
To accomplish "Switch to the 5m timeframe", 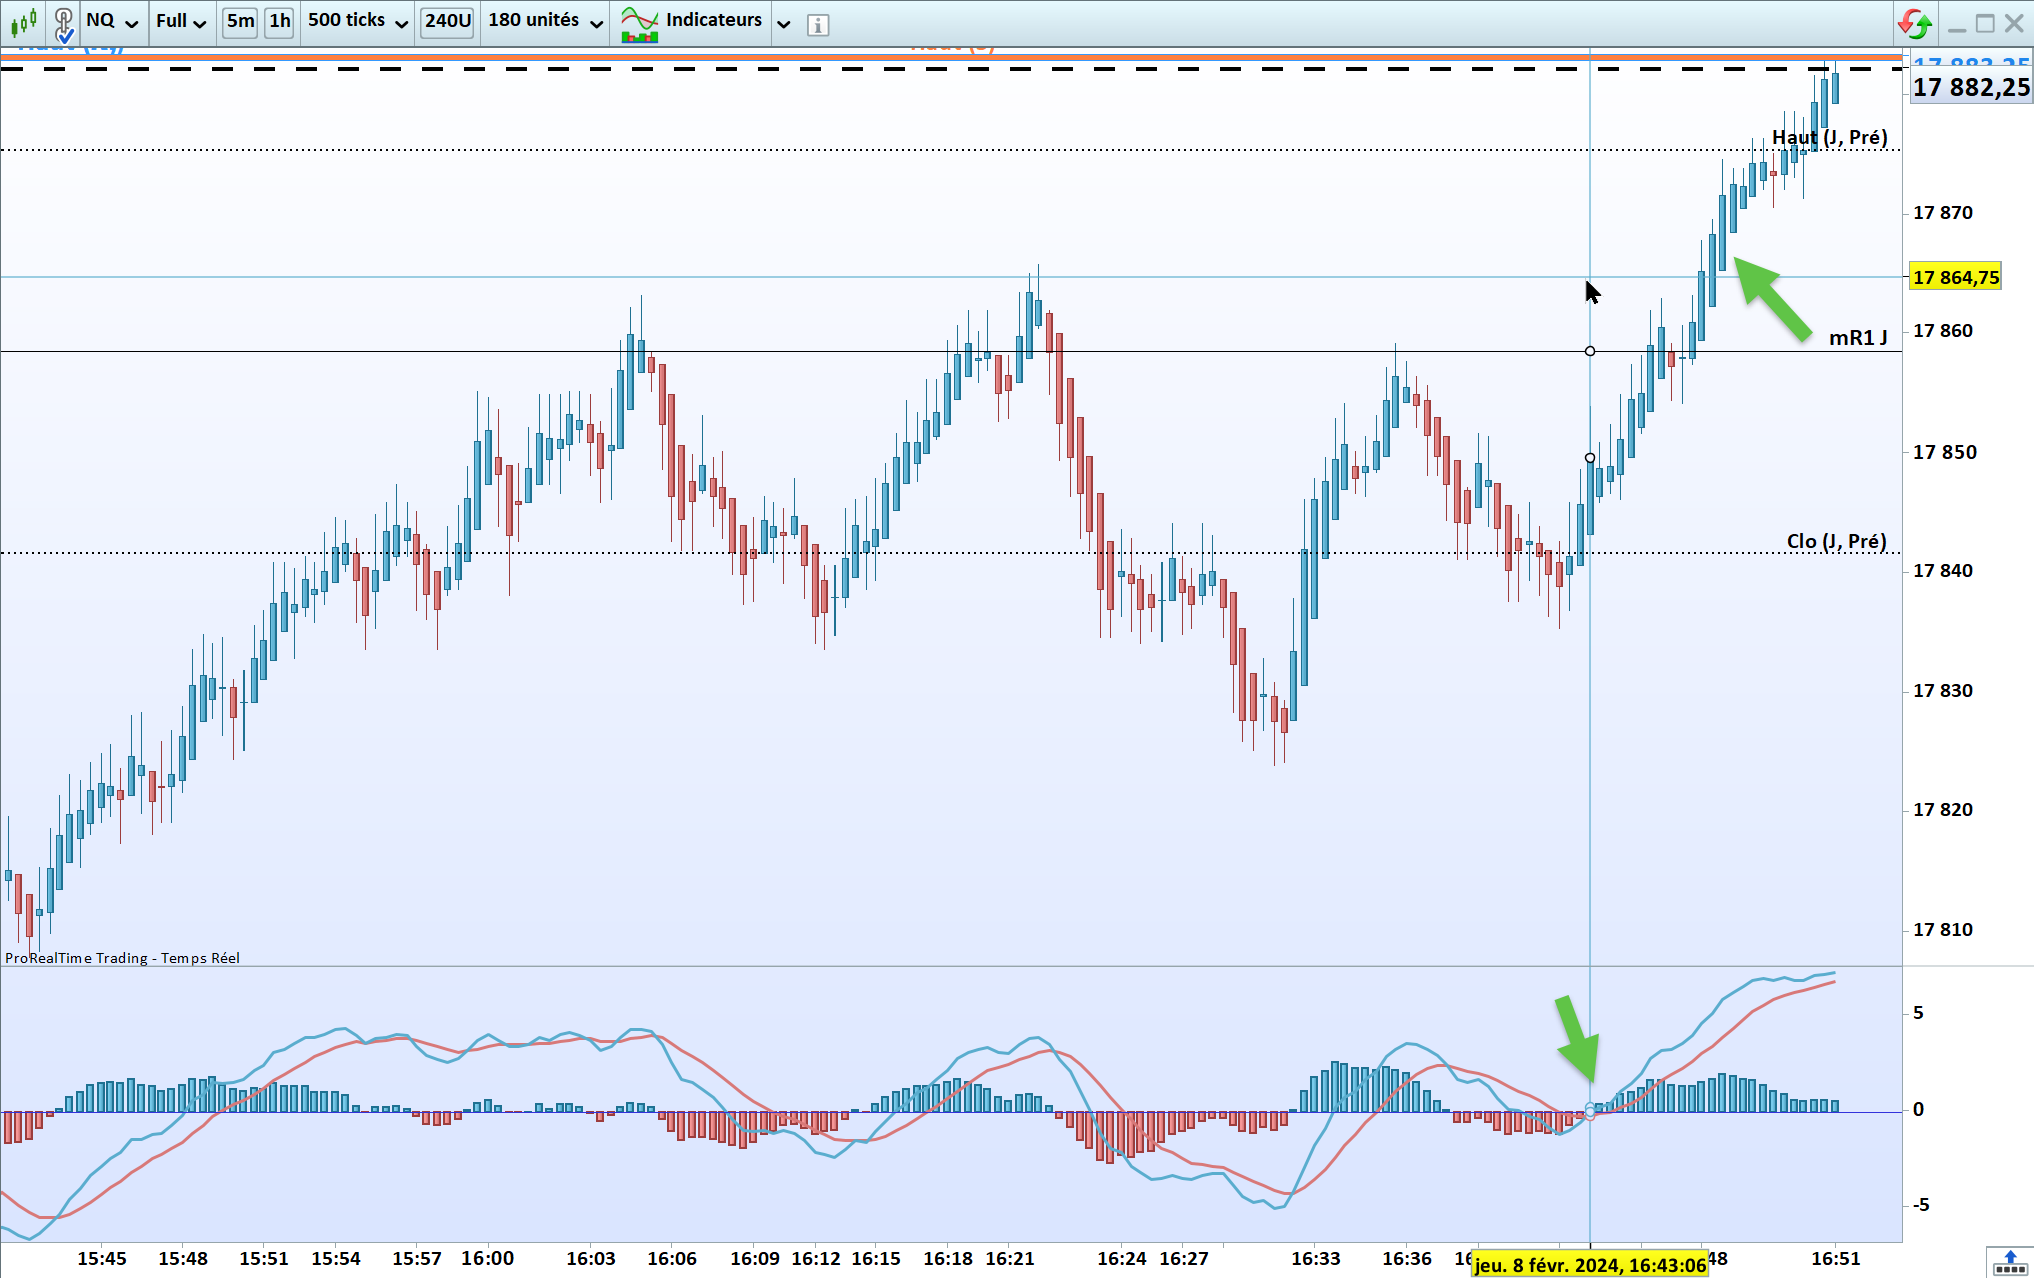I will click(x=240, y=21).
